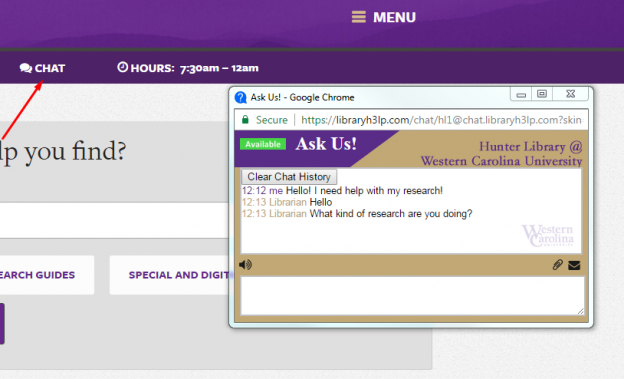Viewport: 624px width, 379px height.
Task: Click the paperclip attach file icon
Action: (x=558, y=265)
